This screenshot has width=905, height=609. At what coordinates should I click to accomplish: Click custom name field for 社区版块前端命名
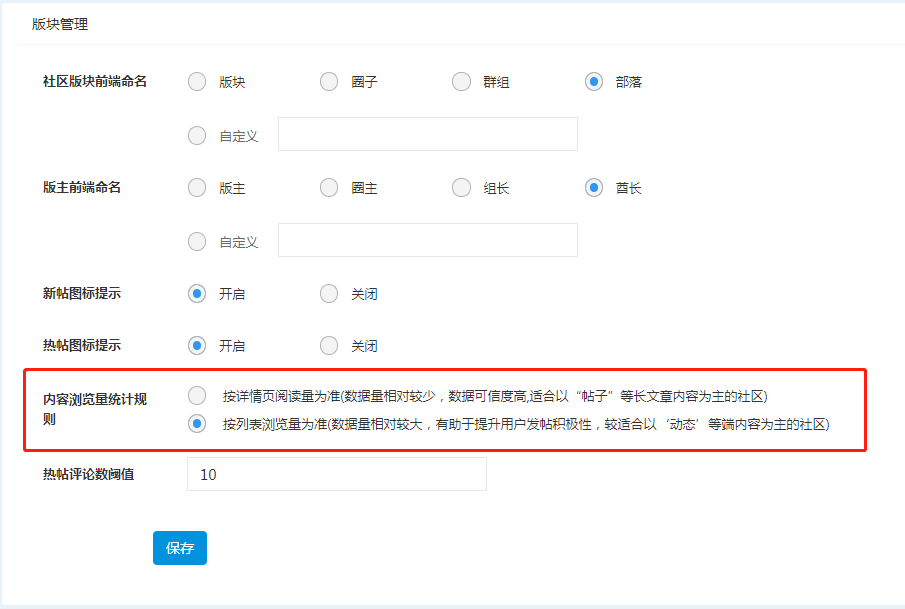pyautogui.click(x=427, y=134)
